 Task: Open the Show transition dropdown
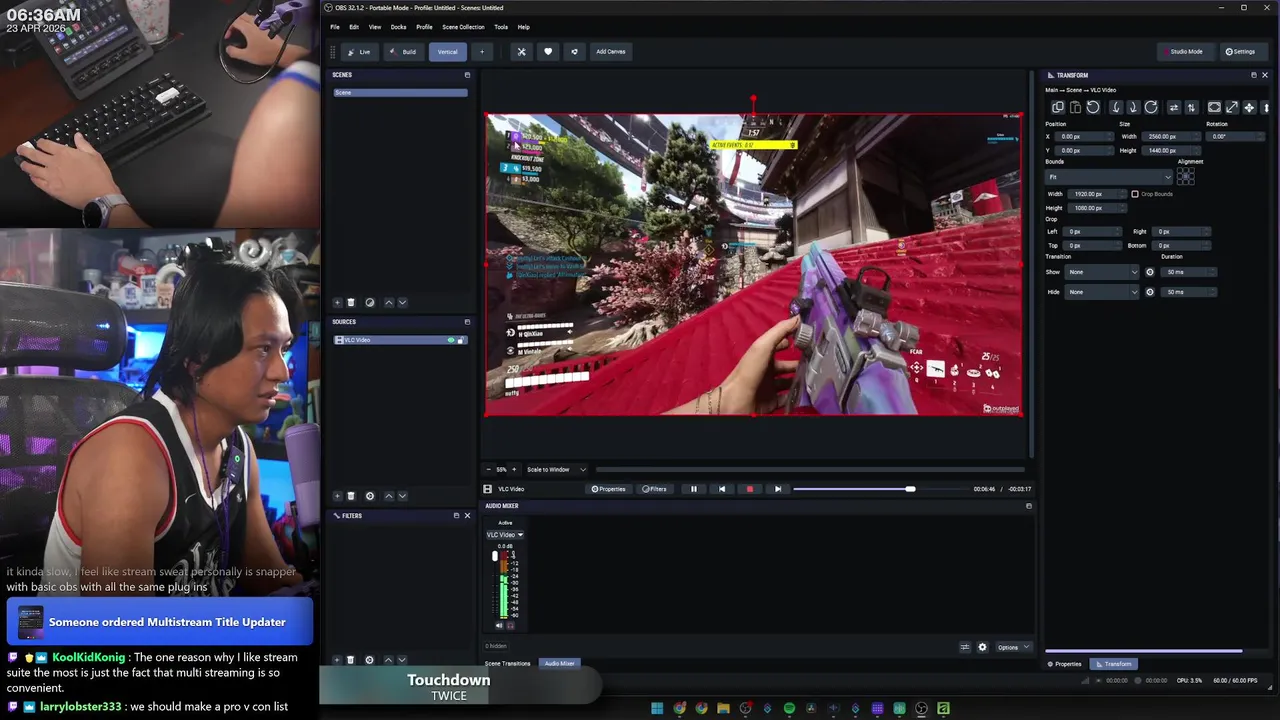(1102, 272)
